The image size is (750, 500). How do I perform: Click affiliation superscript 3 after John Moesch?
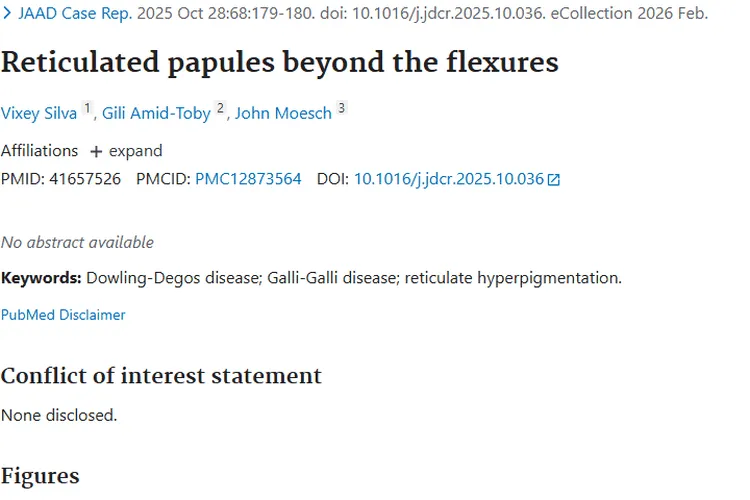[341, 109]
